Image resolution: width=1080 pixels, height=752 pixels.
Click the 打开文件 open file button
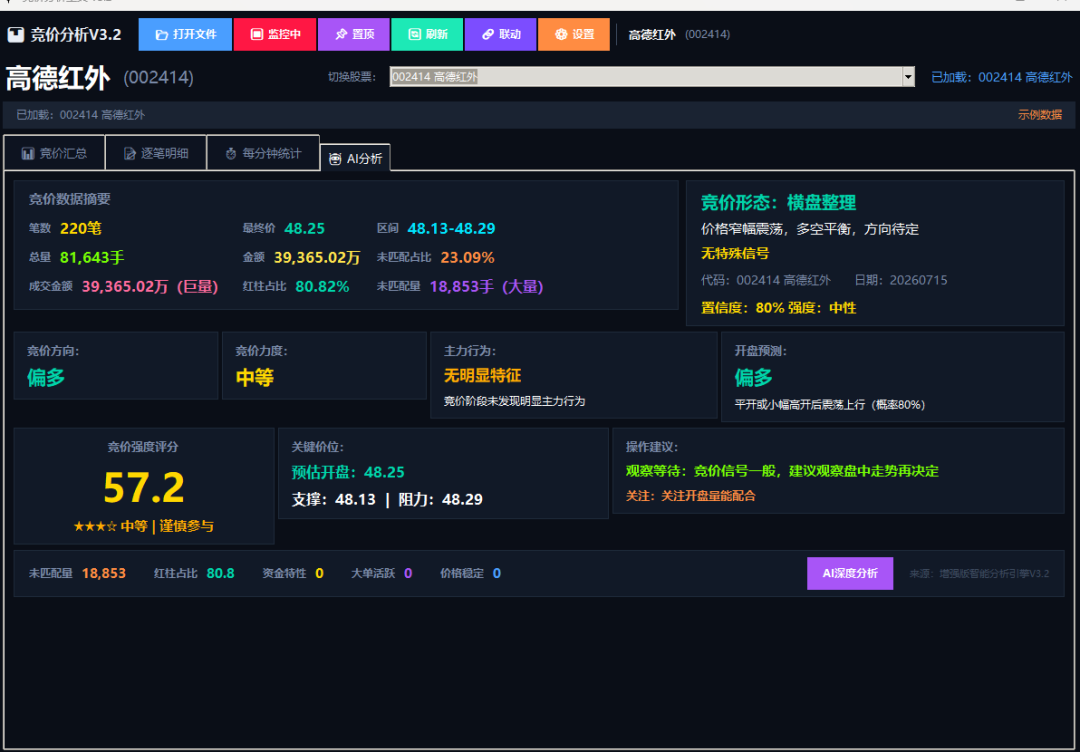pyautogui.click(x=185, y=34)
